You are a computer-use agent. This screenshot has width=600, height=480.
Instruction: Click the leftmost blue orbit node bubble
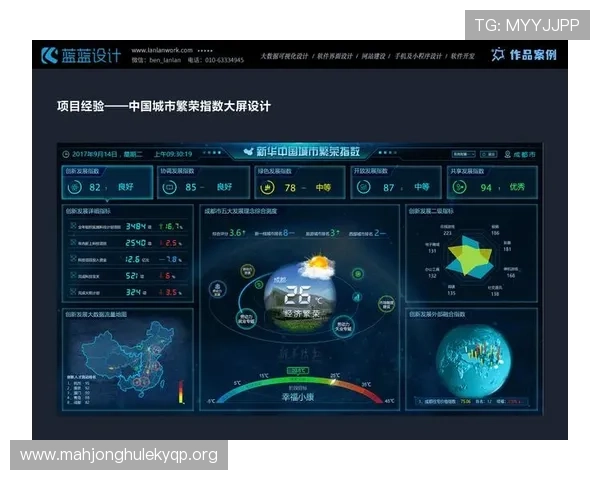pos(217,289)
